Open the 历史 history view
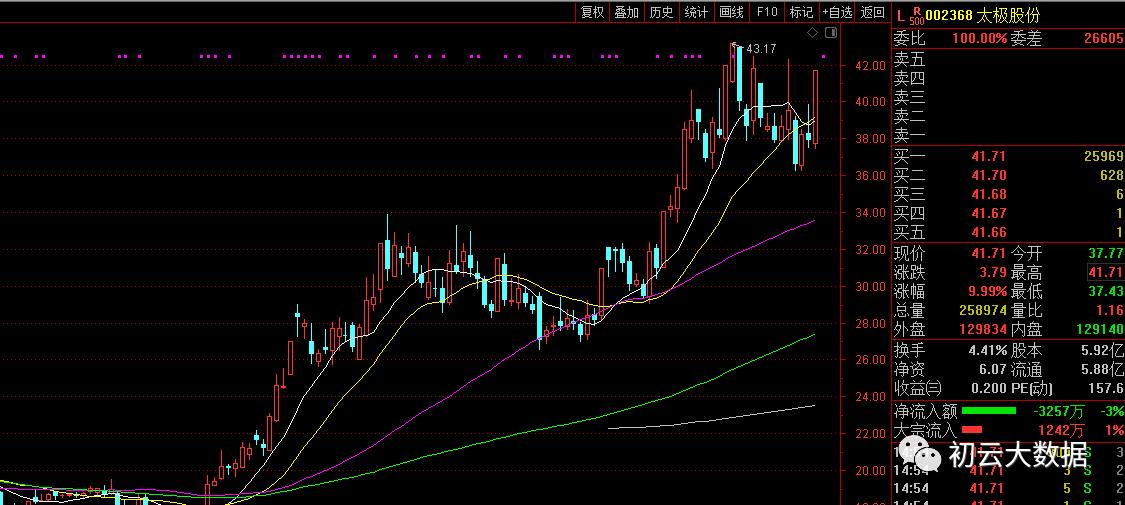 point(662,11)
